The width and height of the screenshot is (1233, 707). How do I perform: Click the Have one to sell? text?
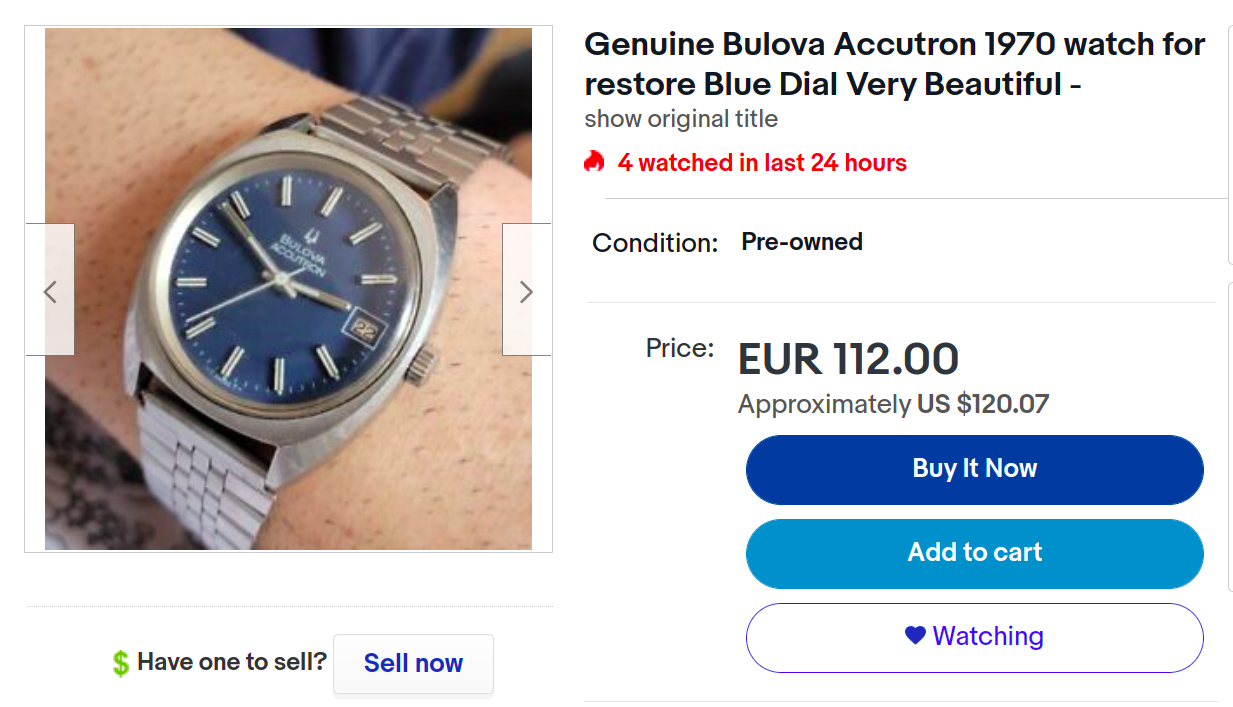(x=232, y=662)
